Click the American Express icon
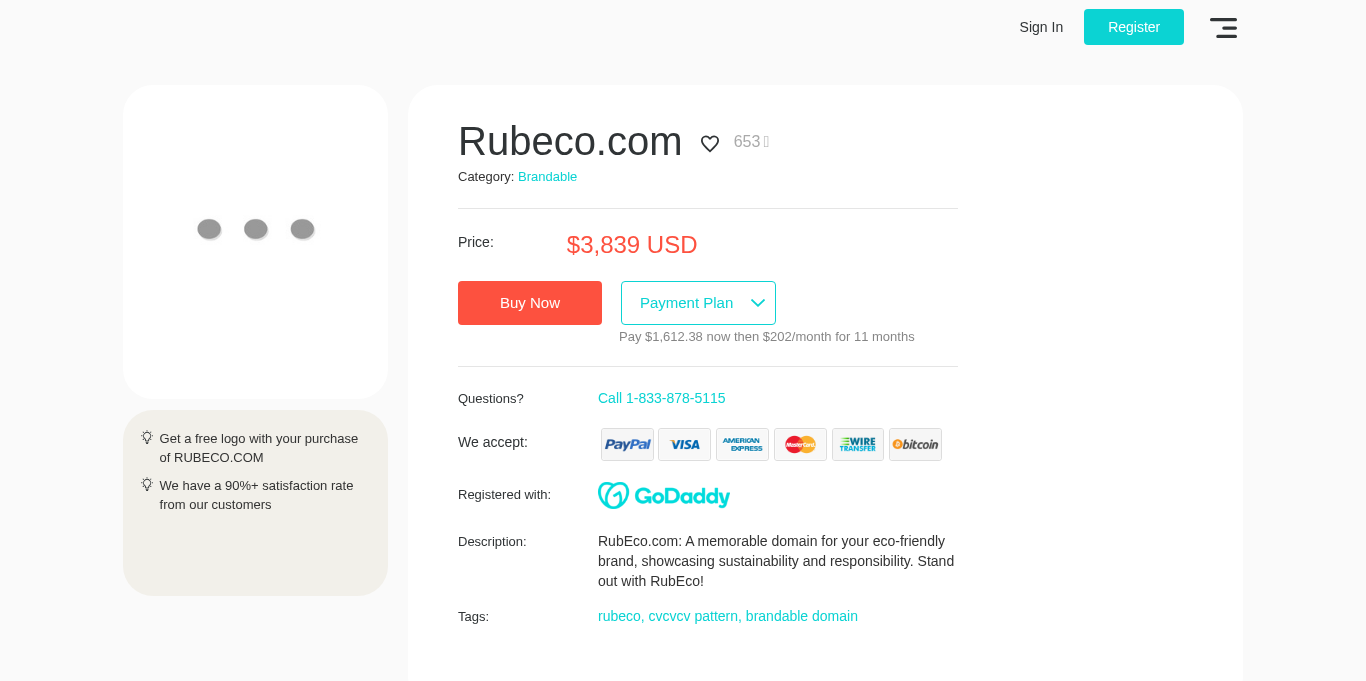 tap(742, 445)
